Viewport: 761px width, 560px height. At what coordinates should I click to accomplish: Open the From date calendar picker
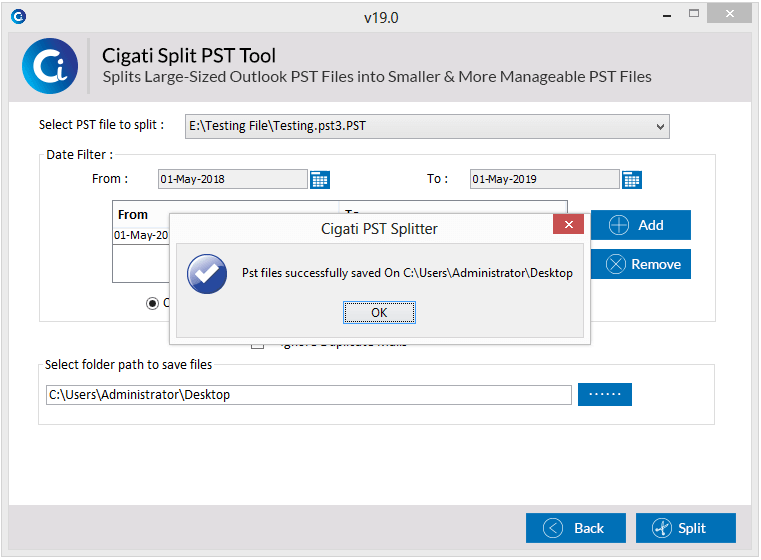pos(320,180)
